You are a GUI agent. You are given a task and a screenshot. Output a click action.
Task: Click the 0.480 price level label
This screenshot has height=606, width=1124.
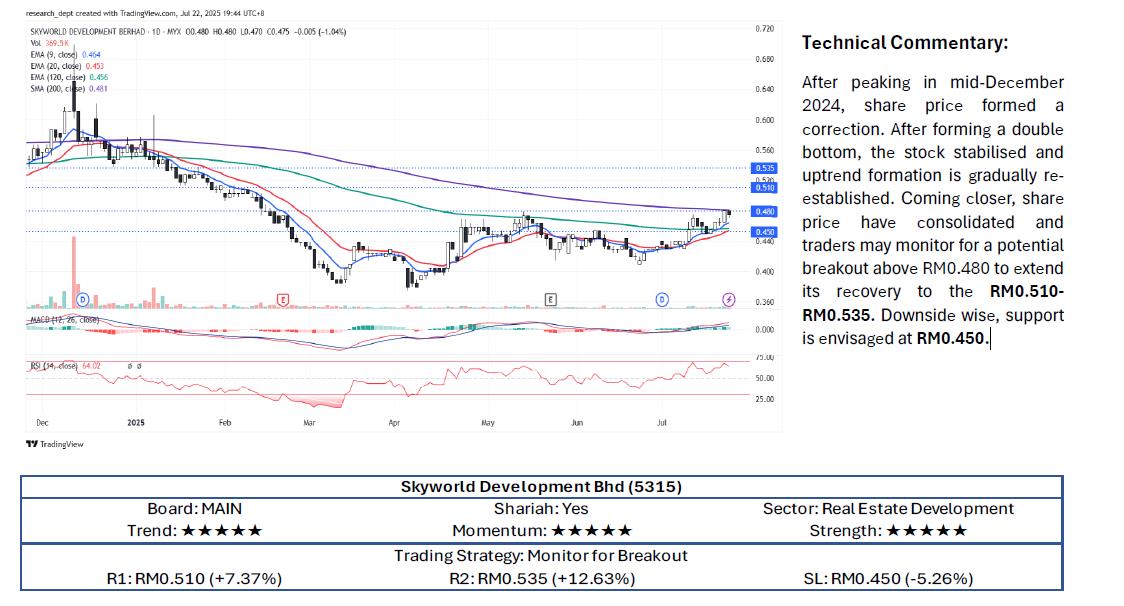[764, 212]
